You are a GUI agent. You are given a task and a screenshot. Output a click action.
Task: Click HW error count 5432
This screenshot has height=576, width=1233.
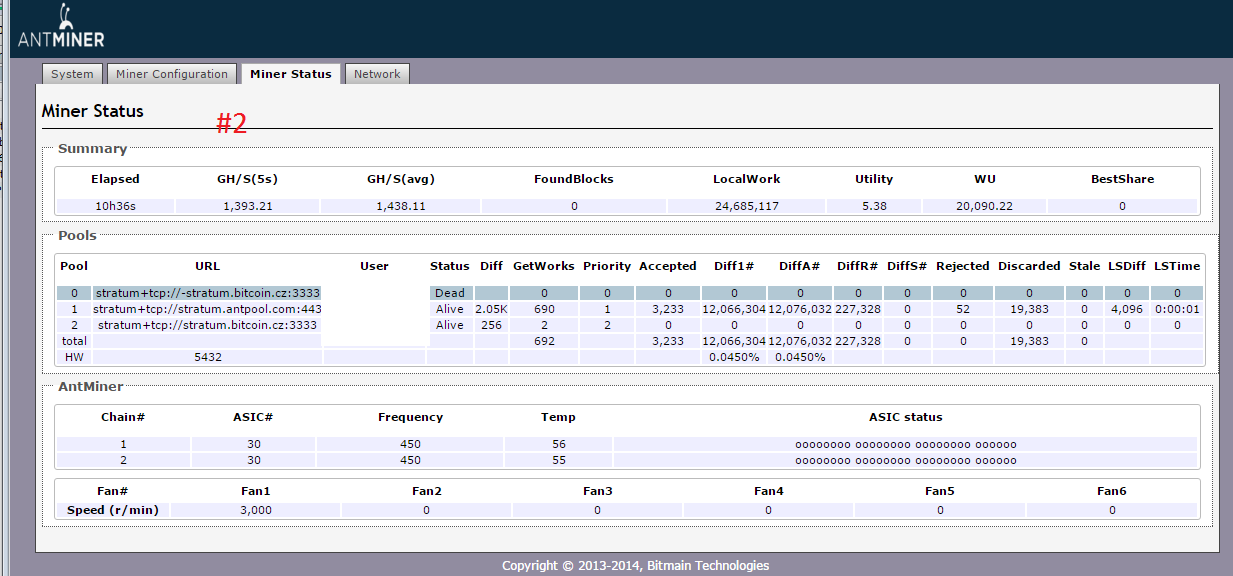point(208,357)
